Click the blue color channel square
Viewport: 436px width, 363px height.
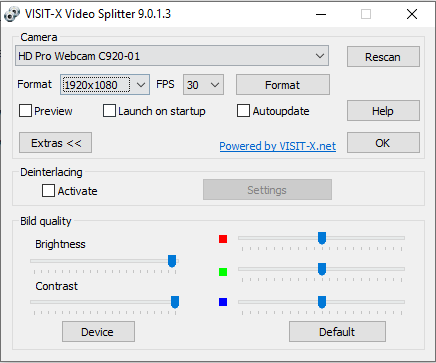(x=223, y=302)
